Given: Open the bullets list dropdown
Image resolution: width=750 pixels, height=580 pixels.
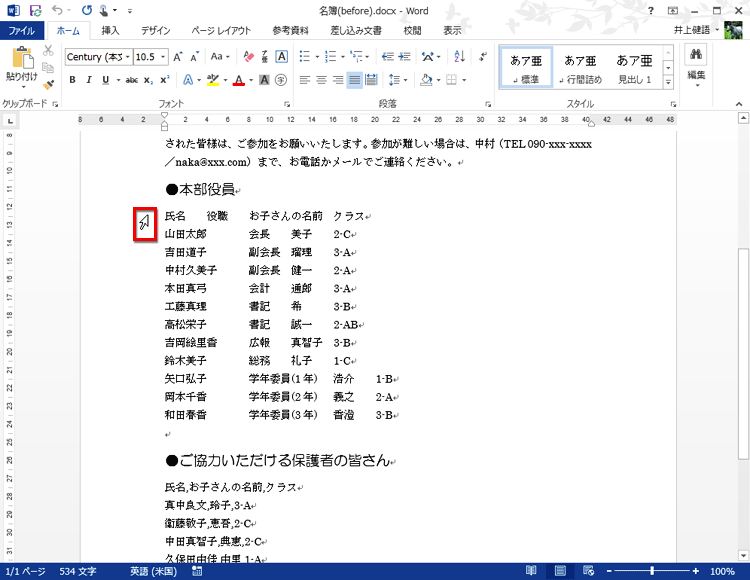Looking at the screenshot, I should pos(317,57).
